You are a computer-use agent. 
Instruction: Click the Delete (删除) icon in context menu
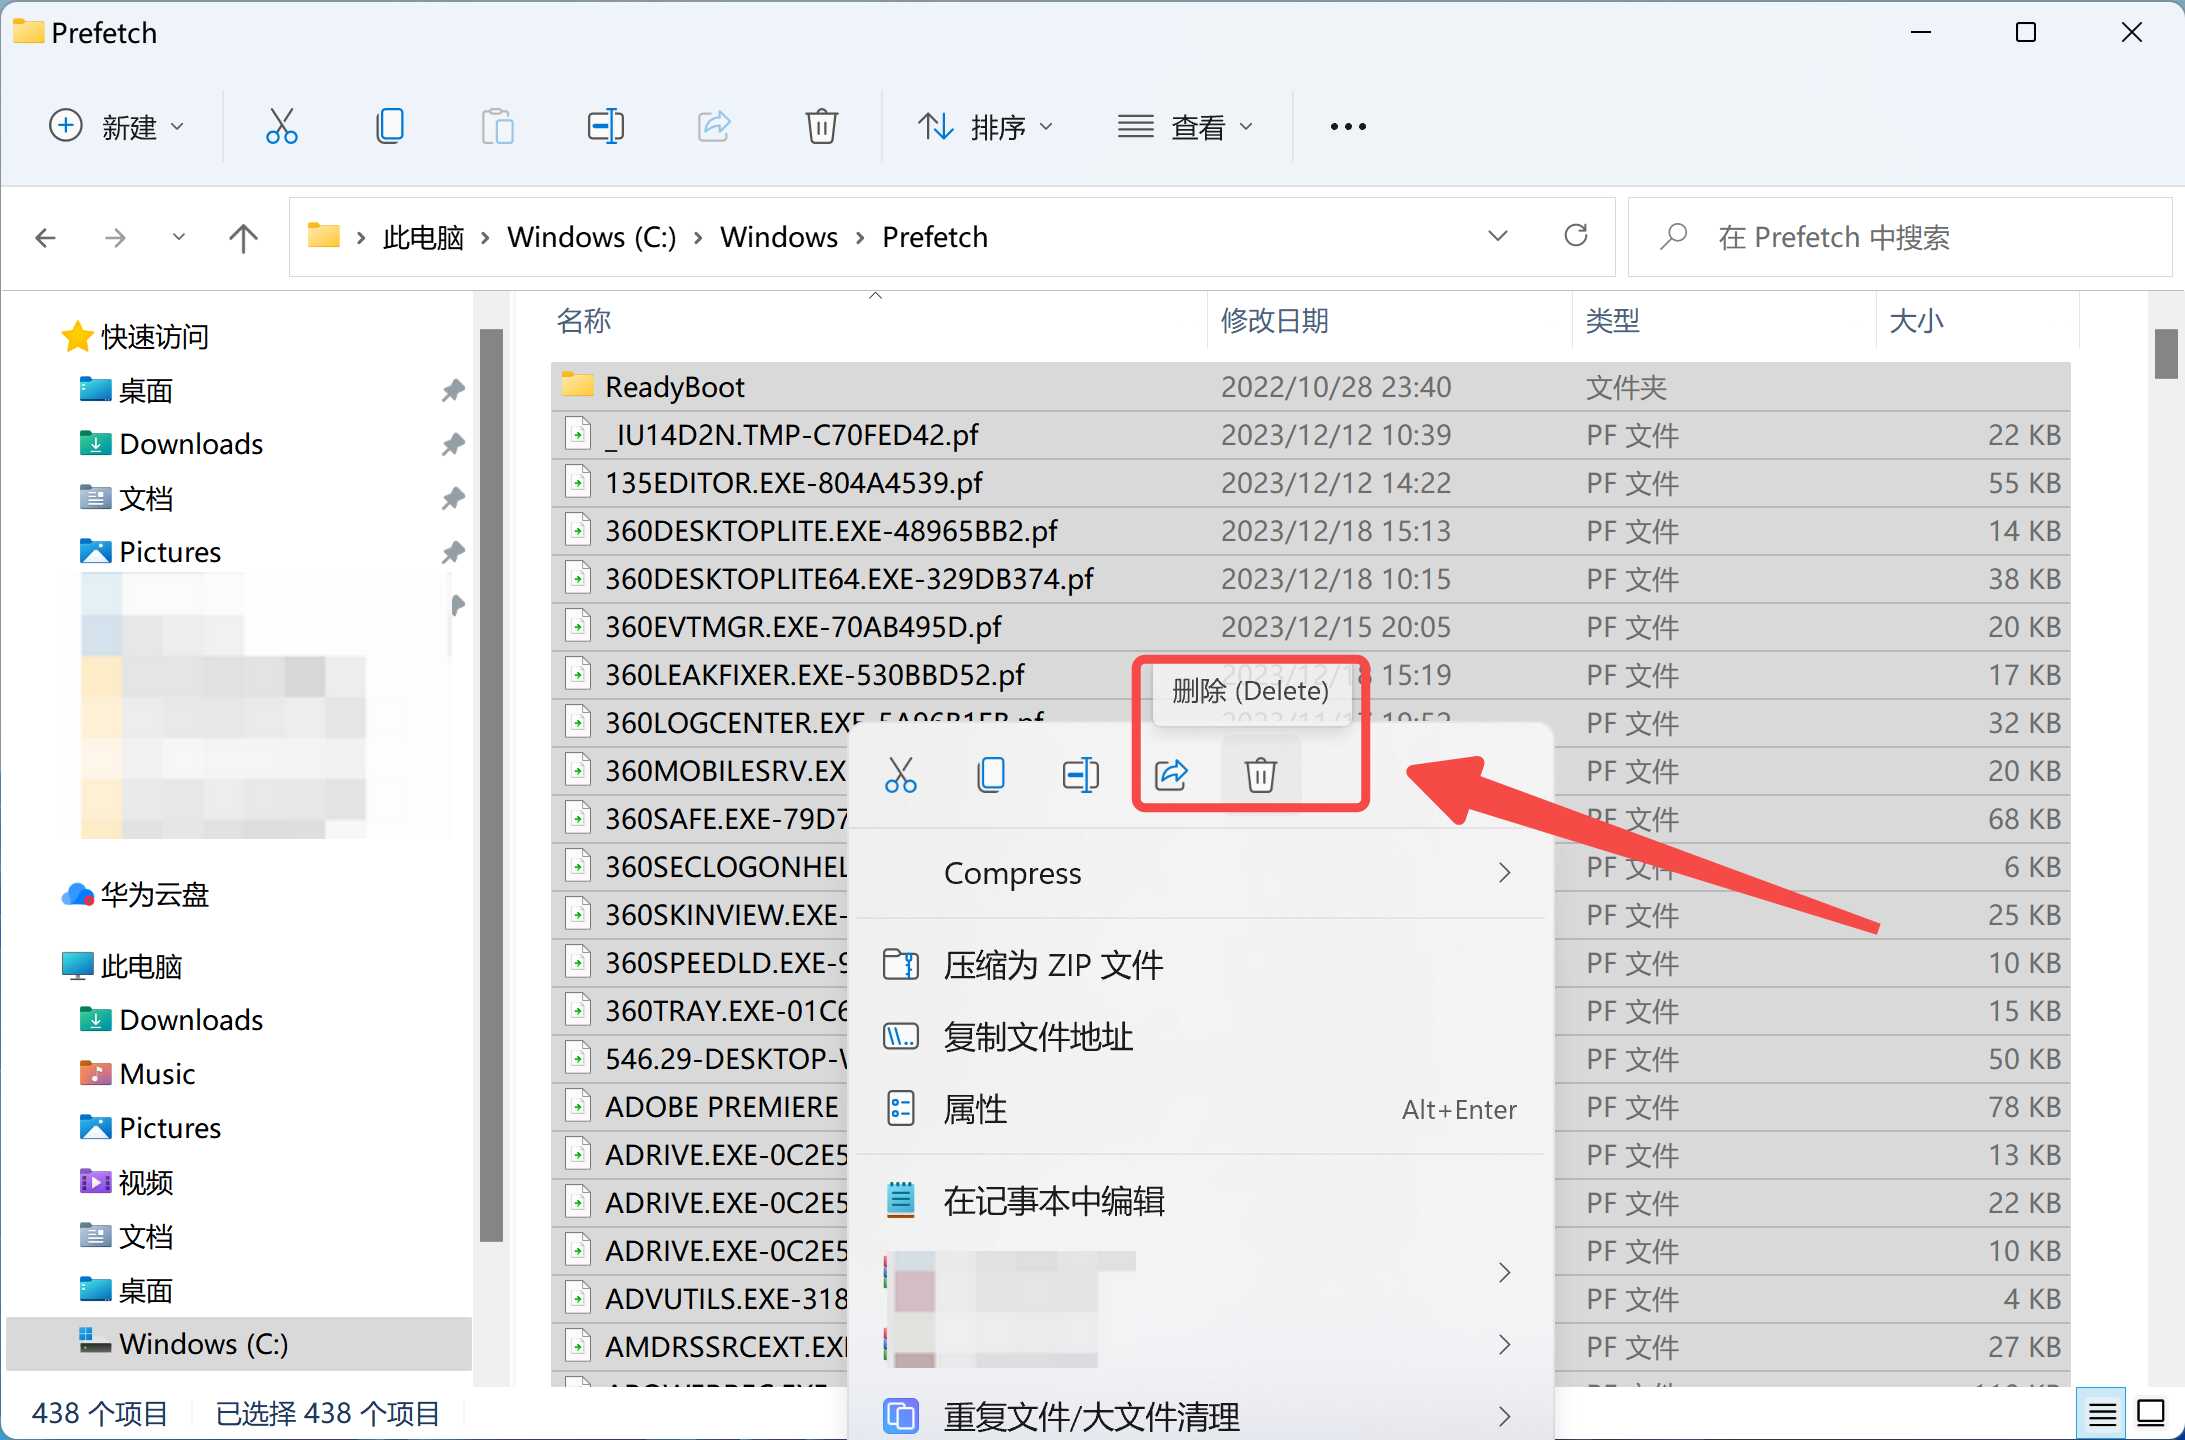tap(1258, 771)
